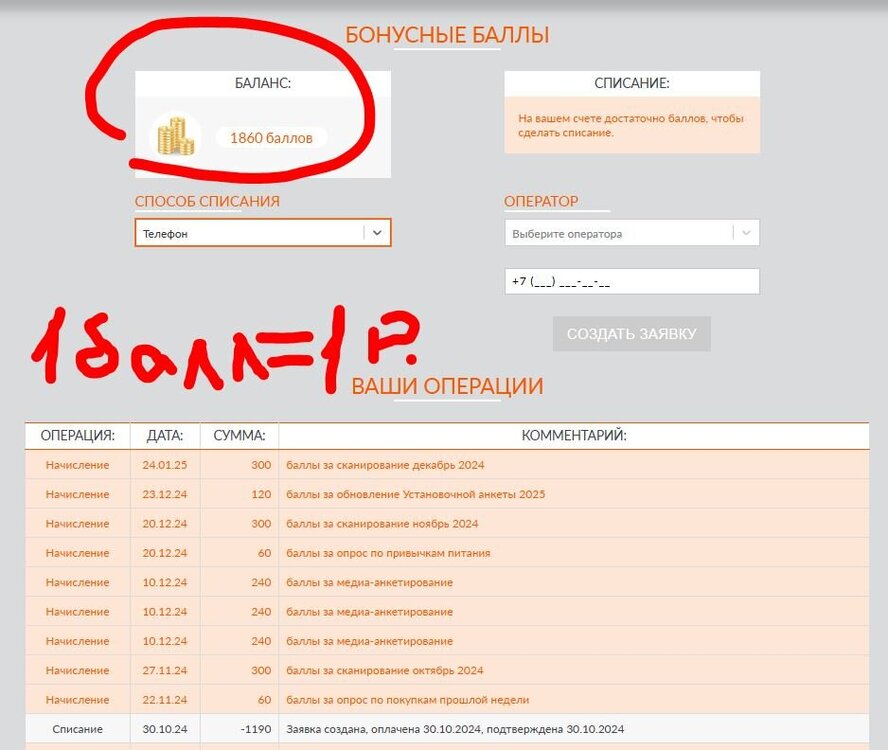Click comment баллы за опрос по привычкам питания
Viewport: 888px width, 750px height.
click(x=388, y=553)
